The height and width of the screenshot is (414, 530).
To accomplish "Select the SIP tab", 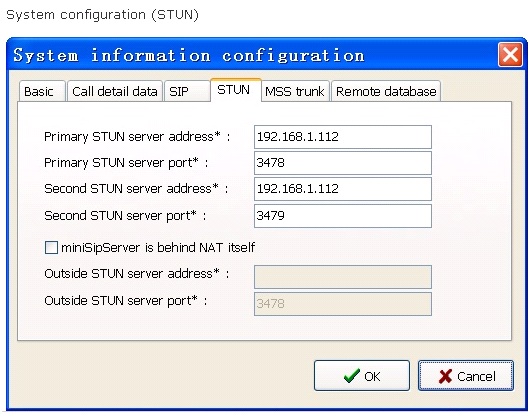I will [187, 91].
